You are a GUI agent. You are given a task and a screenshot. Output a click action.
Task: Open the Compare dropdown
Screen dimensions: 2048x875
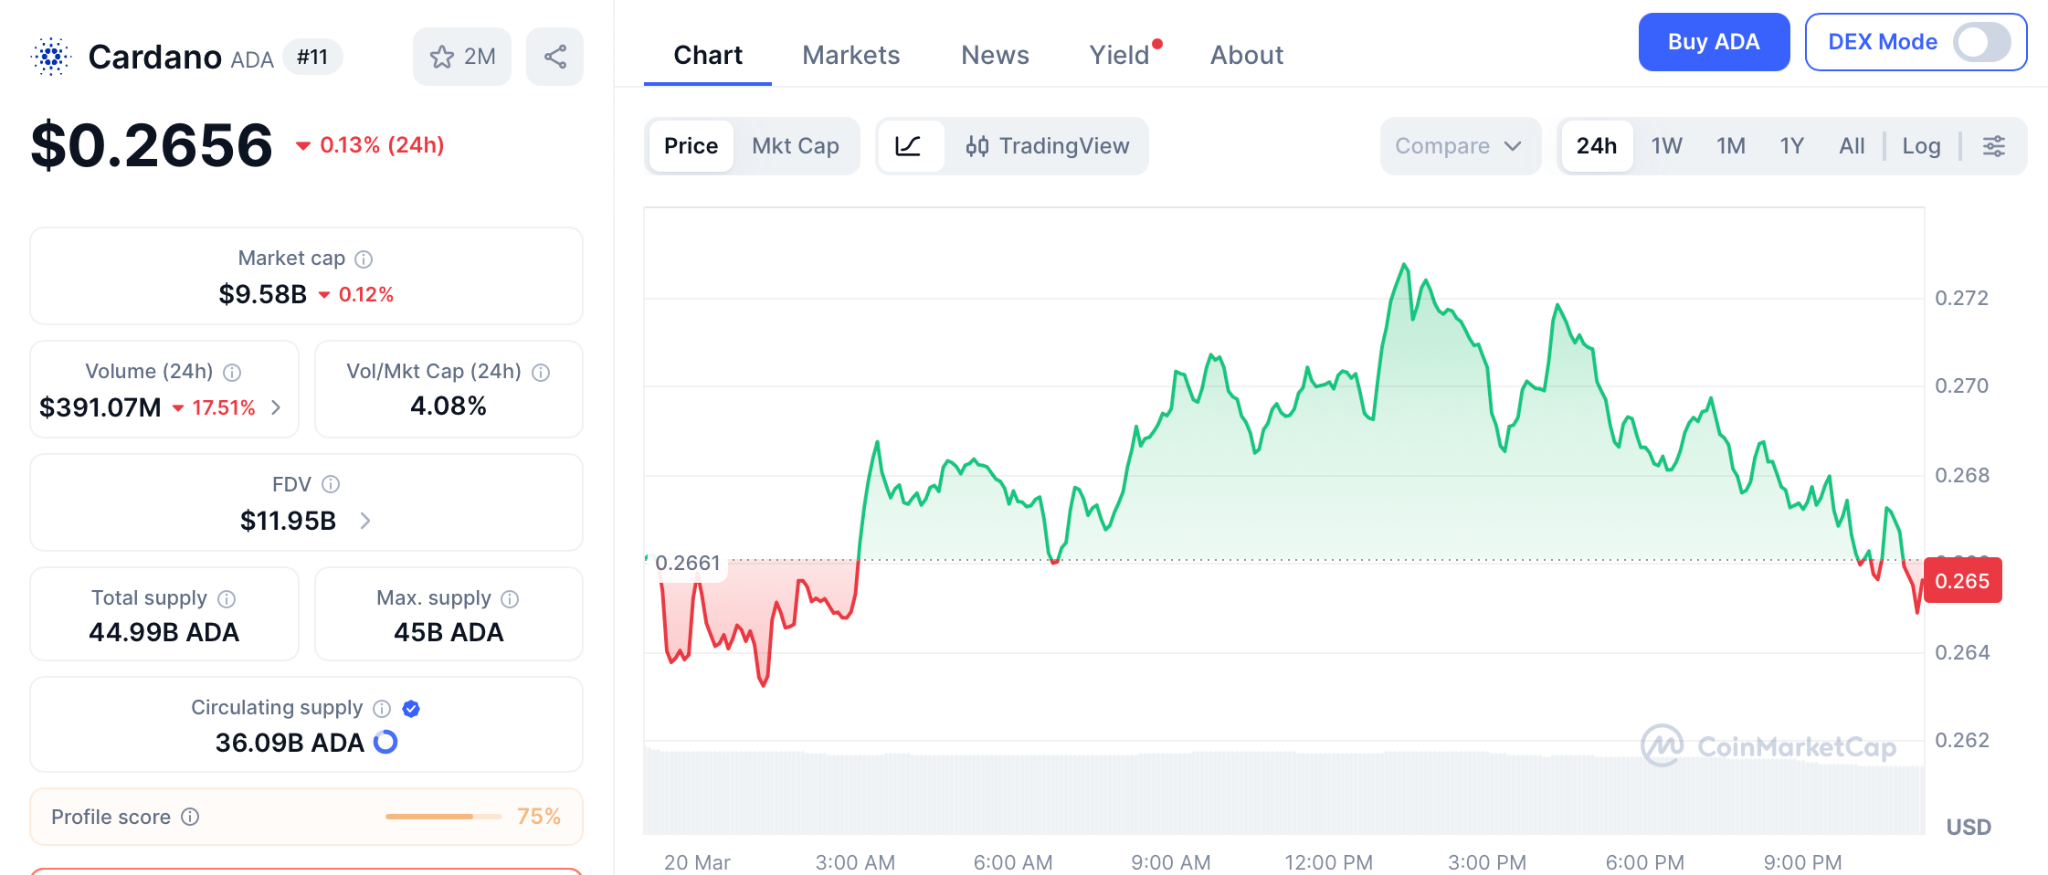1458,146
